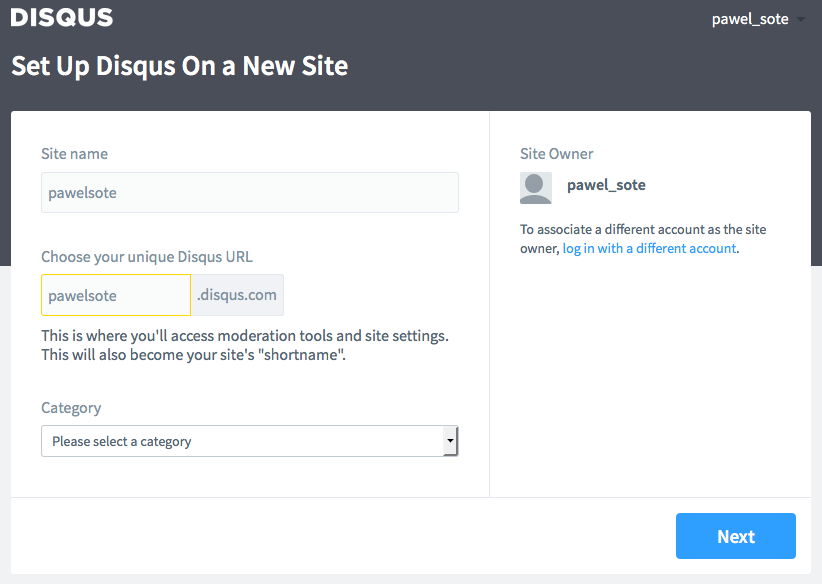822x584 pixels.
Task: Click the "Choose your unique Disqus URL" label
Action: [x=147, y=257]
